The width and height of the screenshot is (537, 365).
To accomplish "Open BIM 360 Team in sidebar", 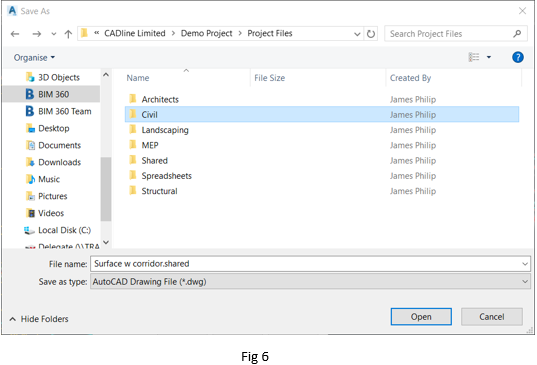I will pyautogui.click(x=59, y=111).
